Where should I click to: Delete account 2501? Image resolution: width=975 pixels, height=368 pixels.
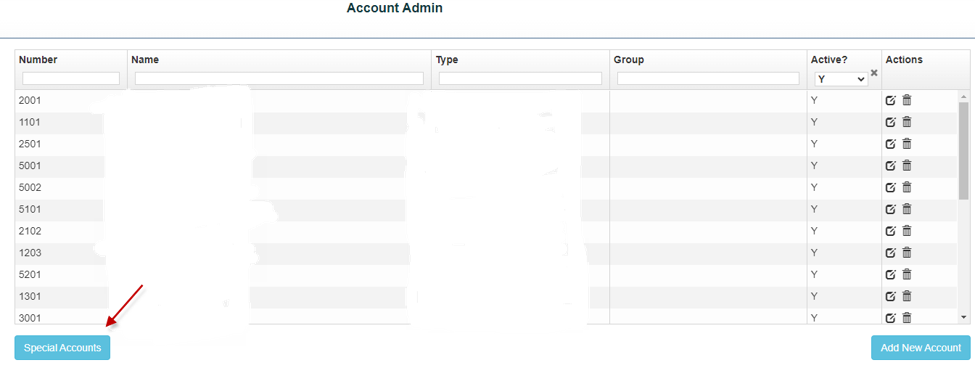coord(907,144)
